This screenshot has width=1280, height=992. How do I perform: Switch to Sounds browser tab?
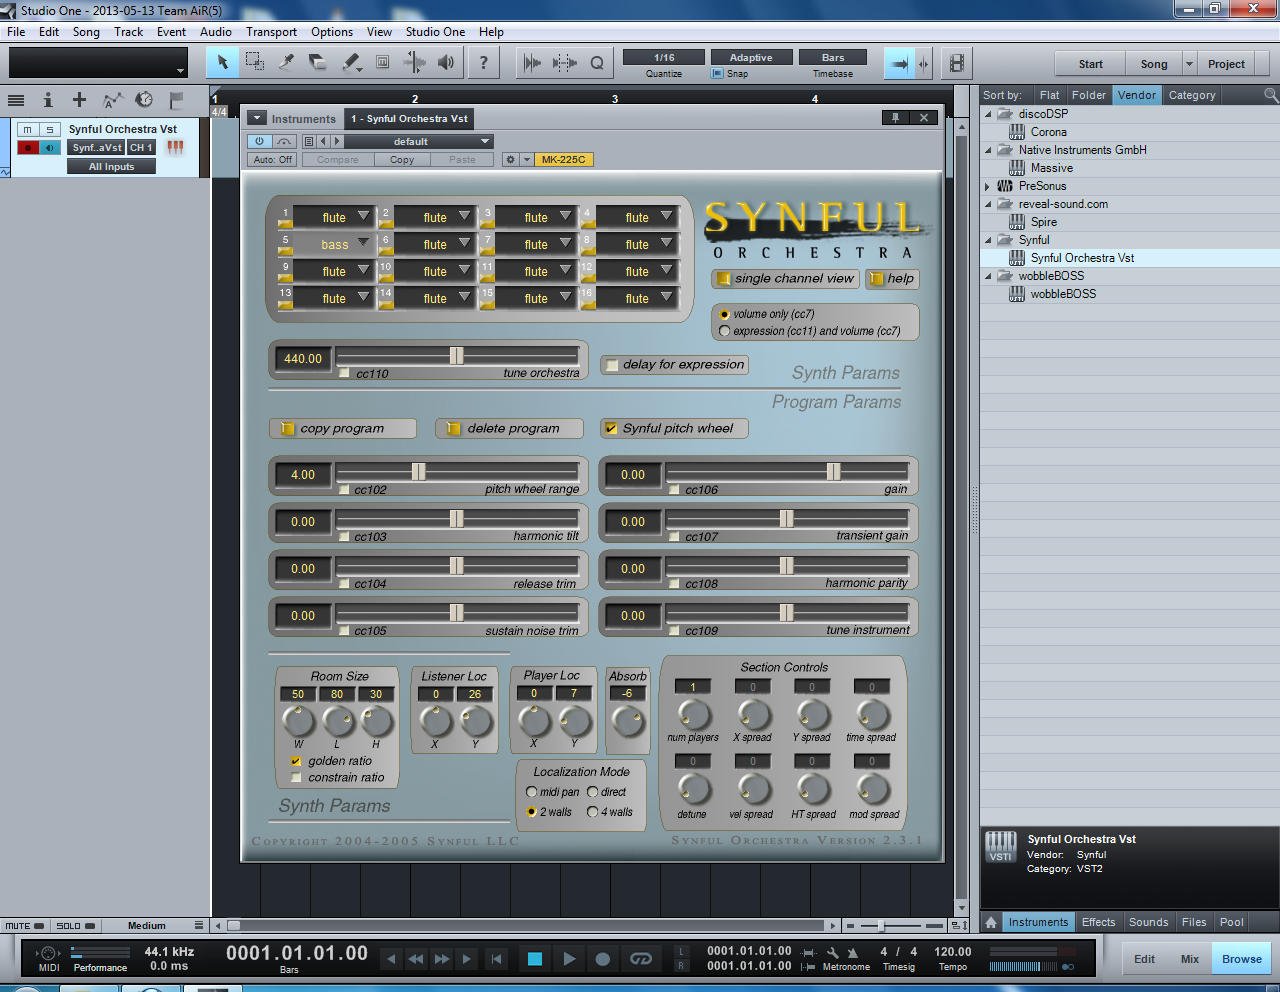[x=1148, y=922]
